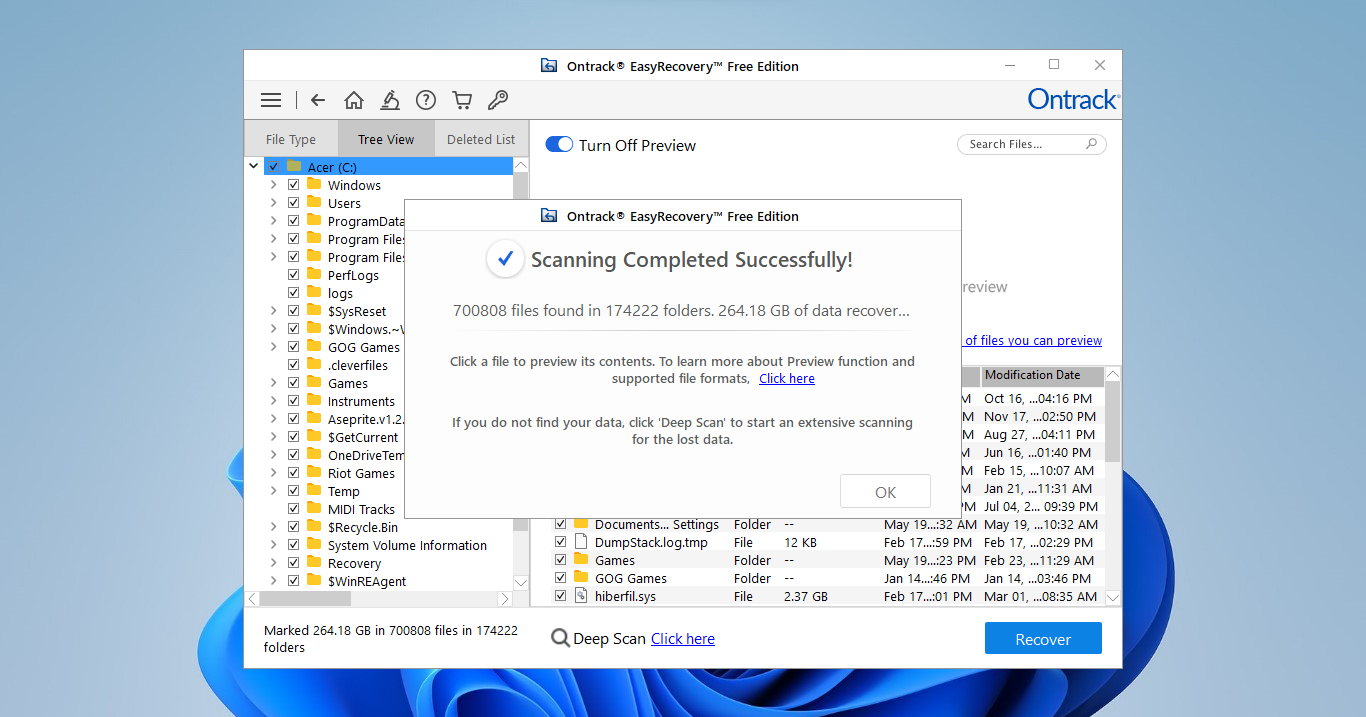This screenshot has height=717, width=1366.
Task: Click the $Recycle.Bin folder icon
Action: point(314,527)
